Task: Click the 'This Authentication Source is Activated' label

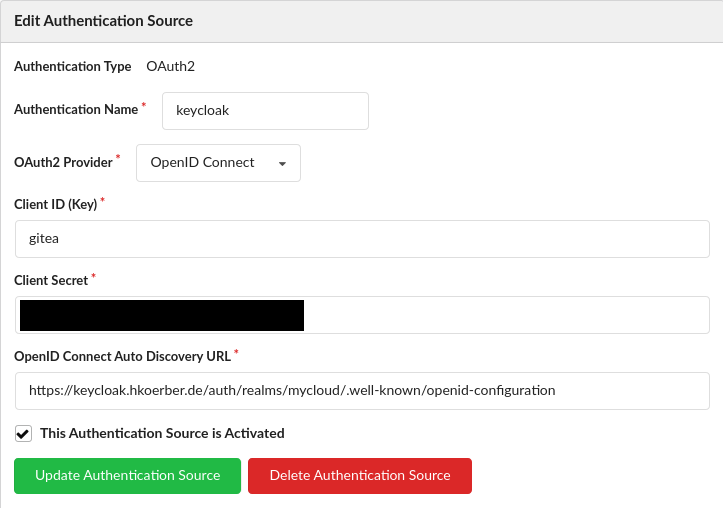Action: (162, 434)
